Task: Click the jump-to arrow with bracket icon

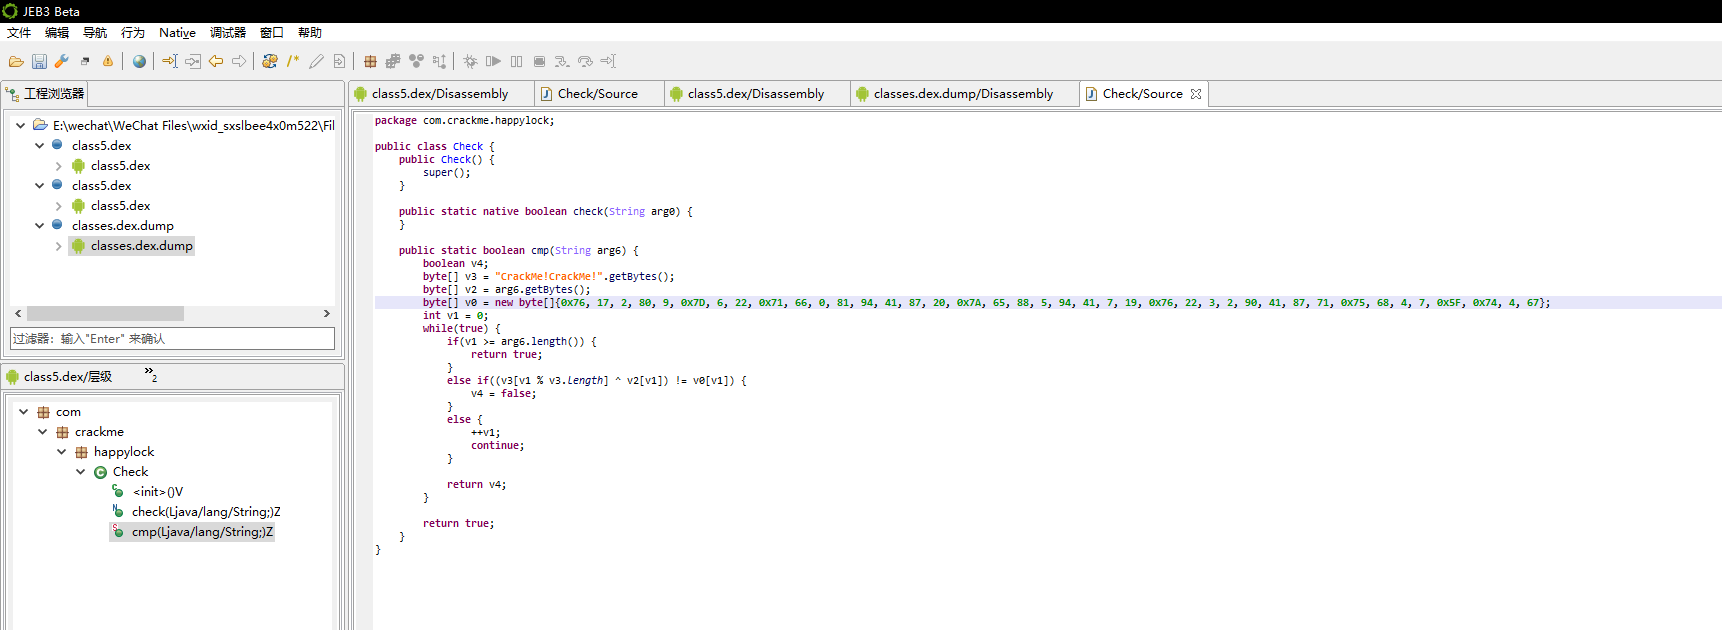Action: tap(170, 62)
